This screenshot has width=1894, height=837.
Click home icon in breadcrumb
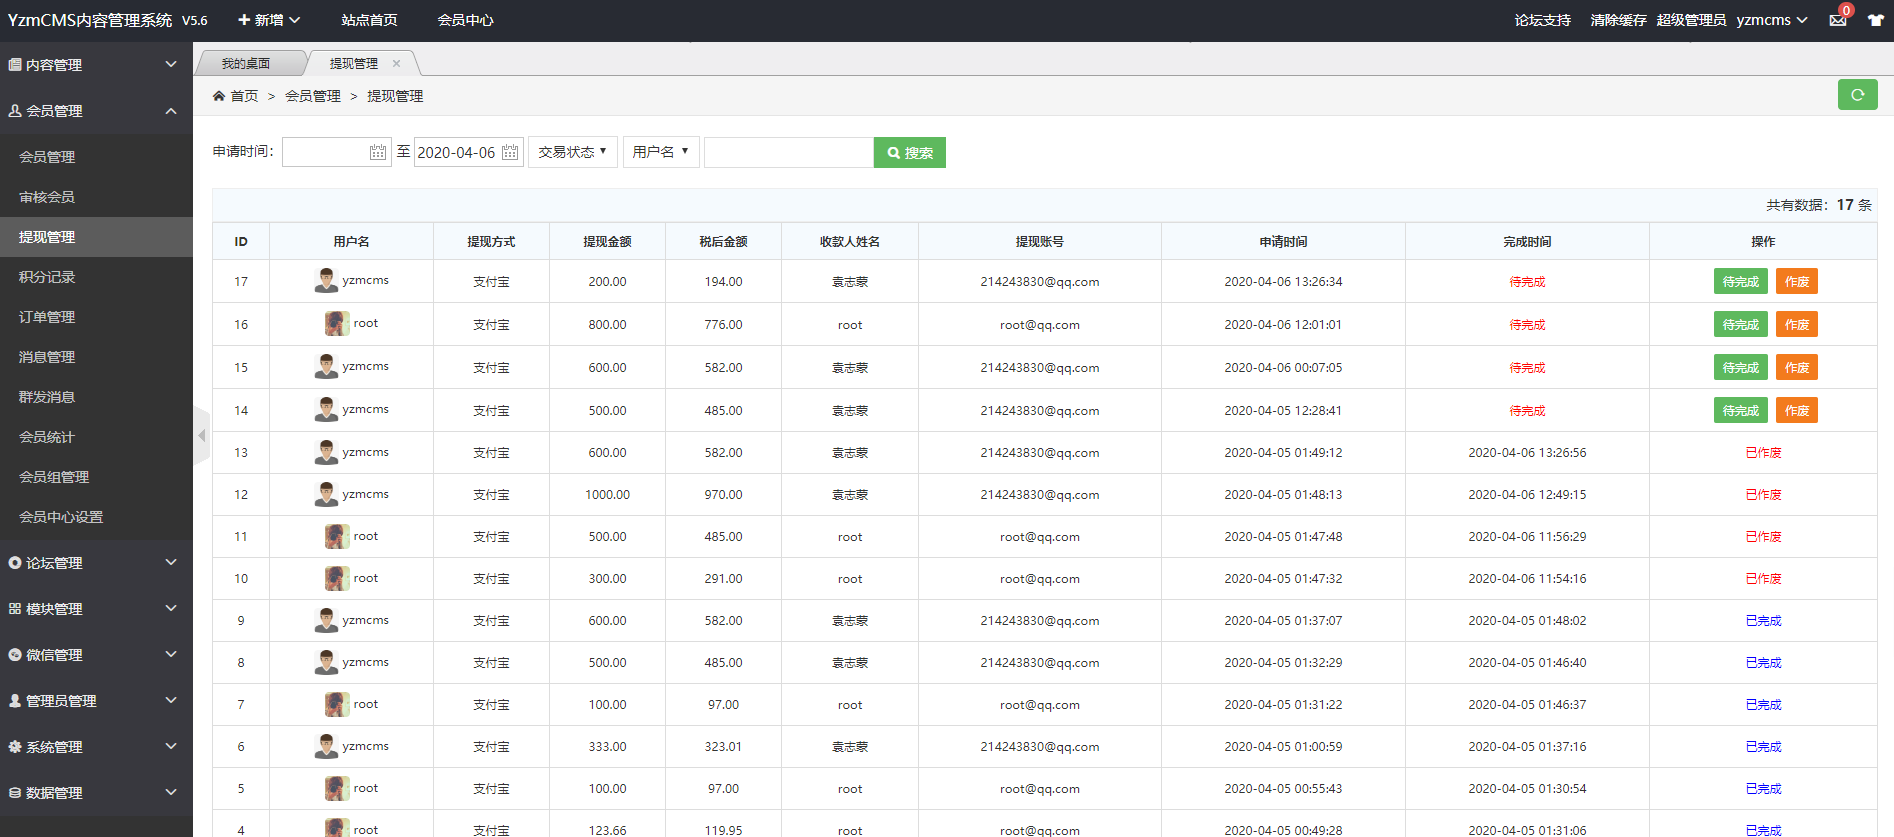click(219, 96)
